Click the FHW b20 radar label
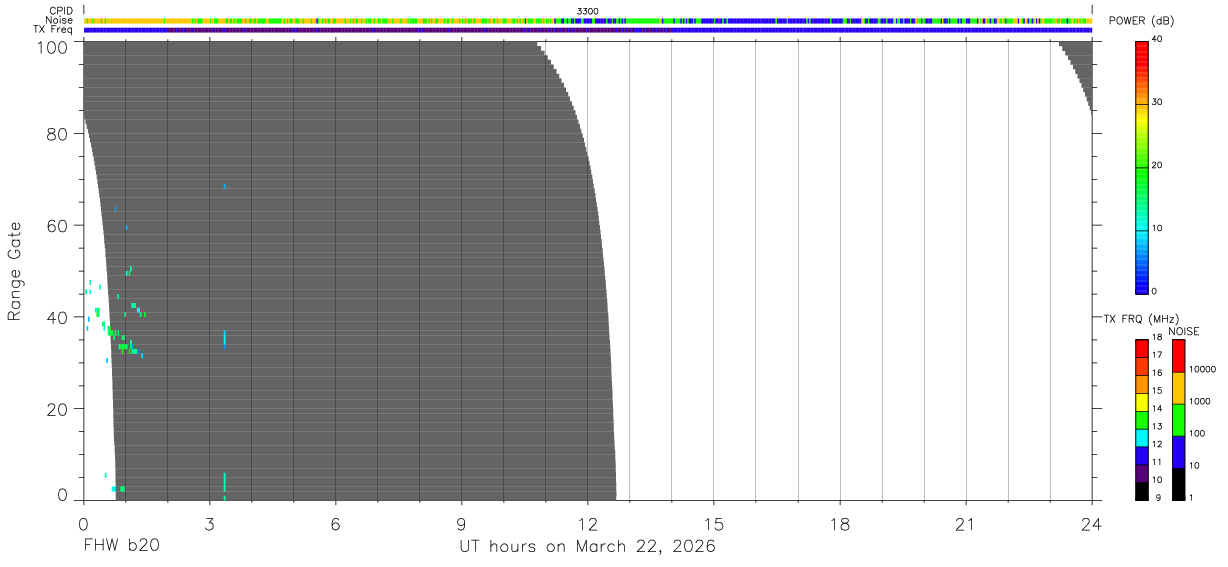 coord(121,546)
